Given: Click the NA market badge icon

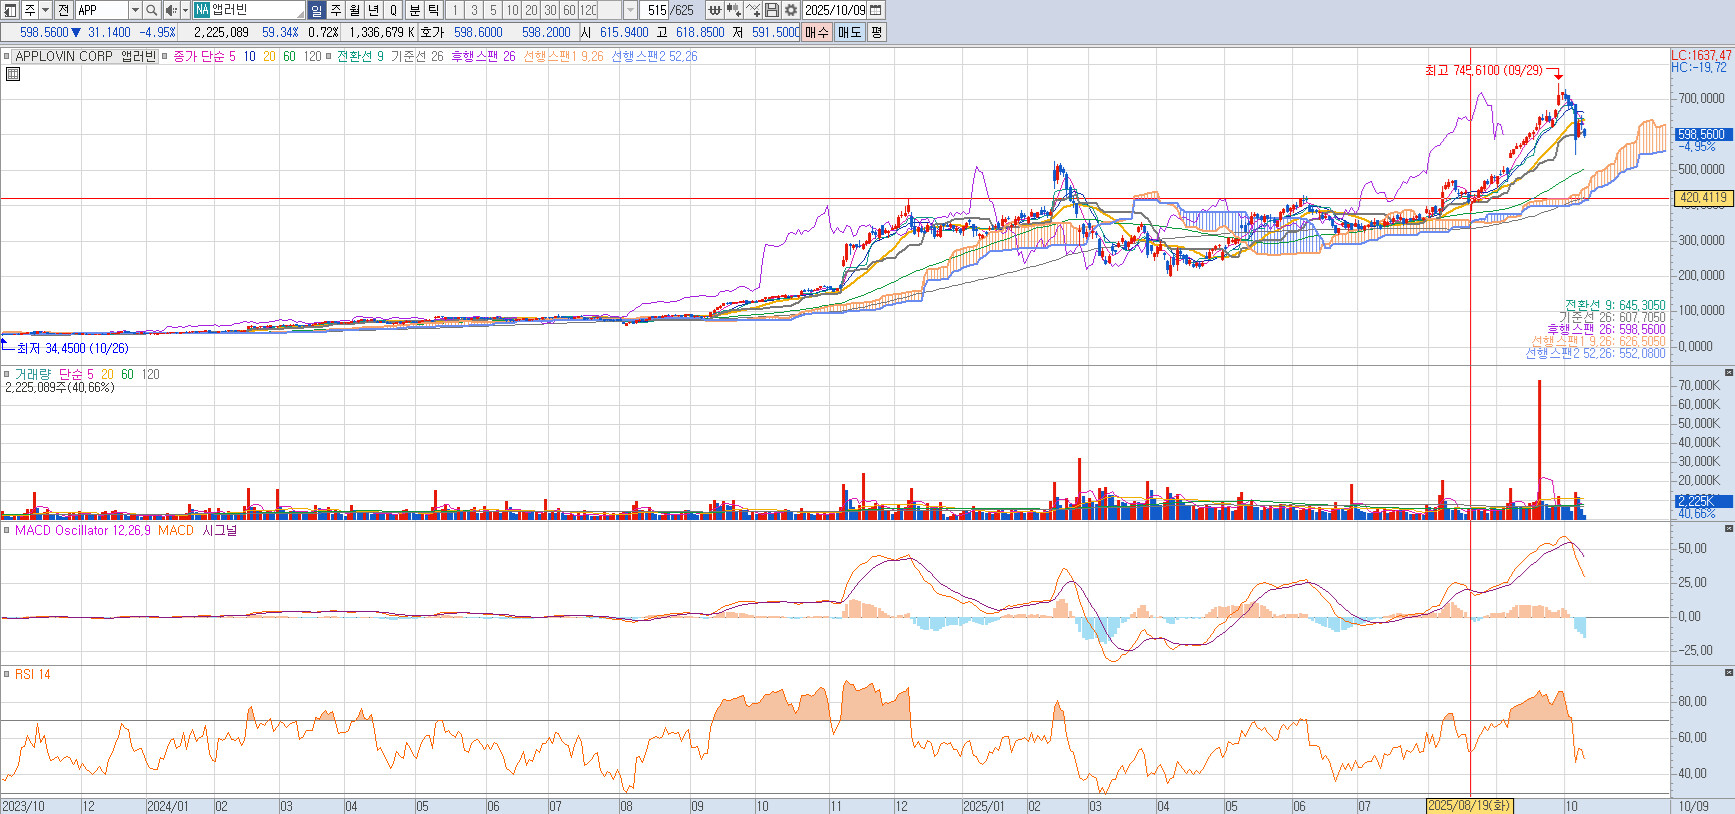Looking at the screenshot, I should click(x=202, y=10).
